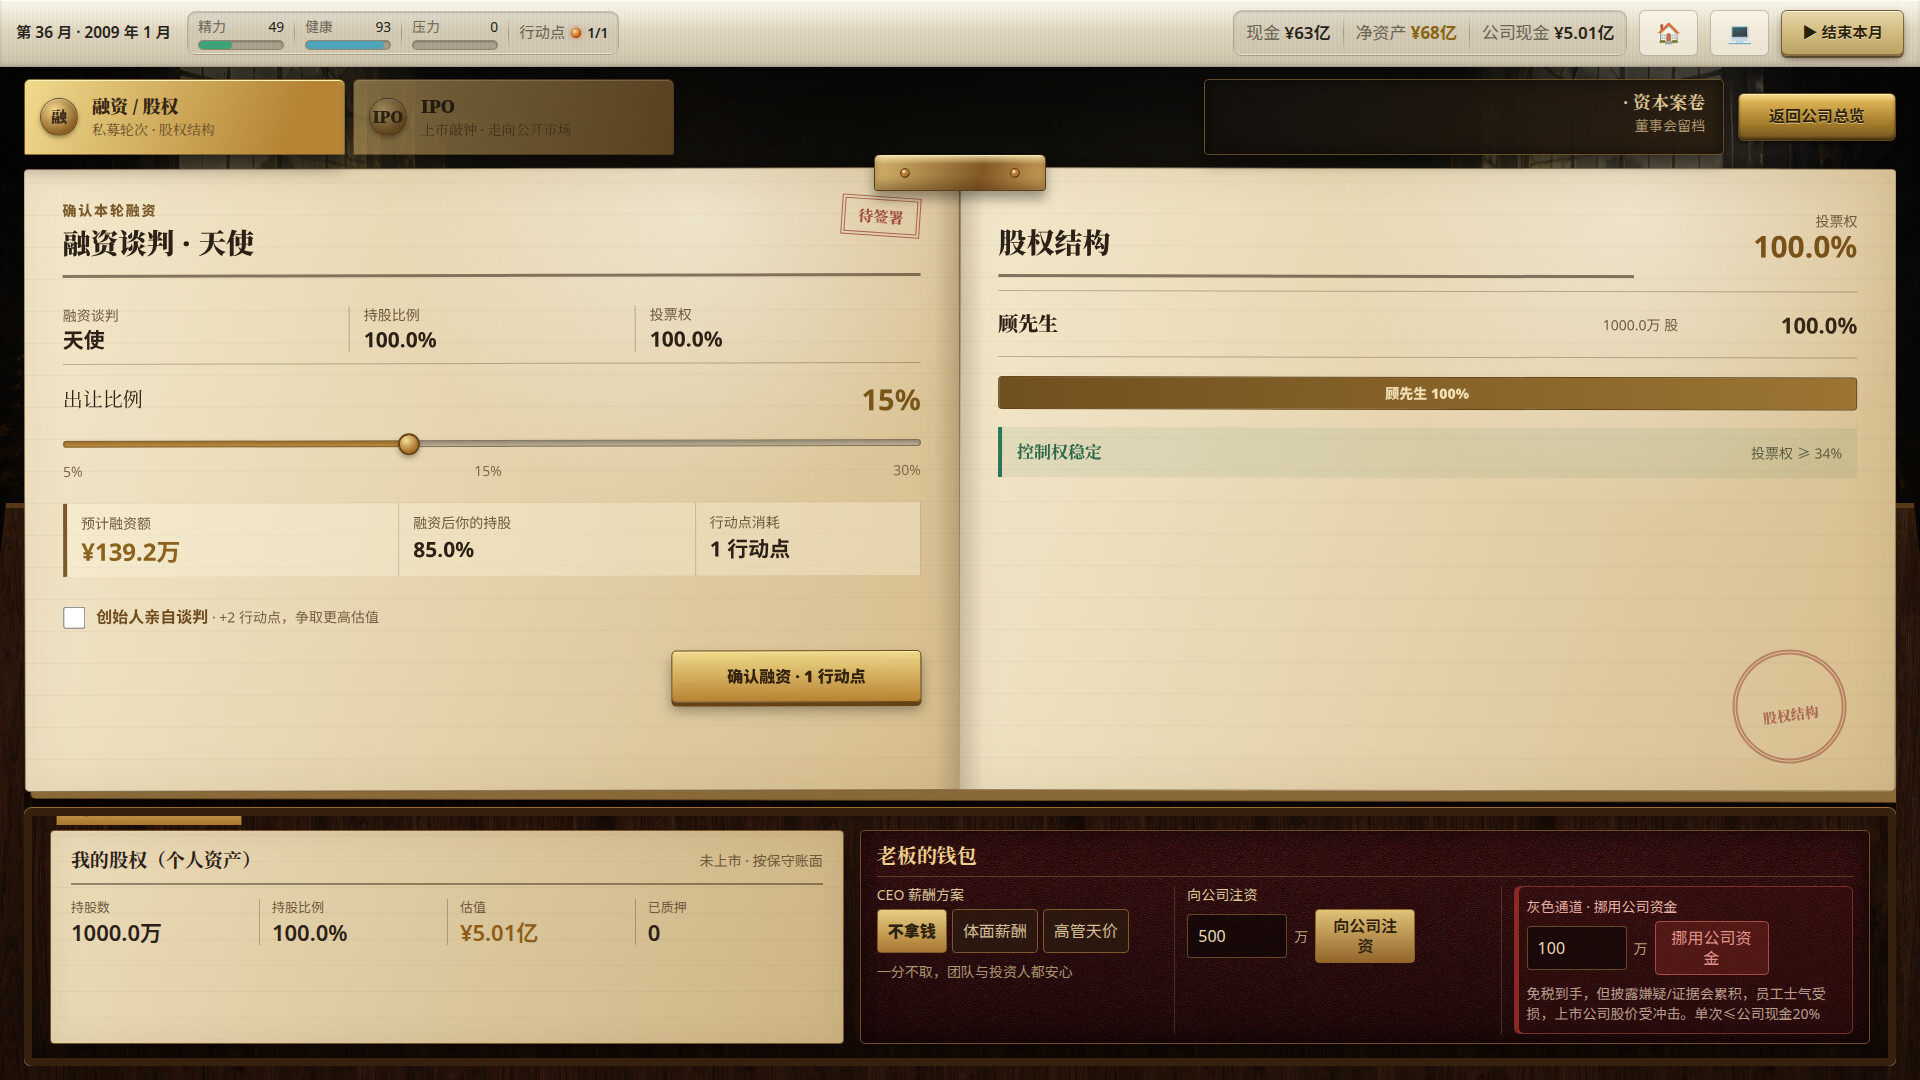Click the 估值 ¥5.01亿 value
Image resolution: width=1920 pixels, height=1080 pixels.
point(498,934)
